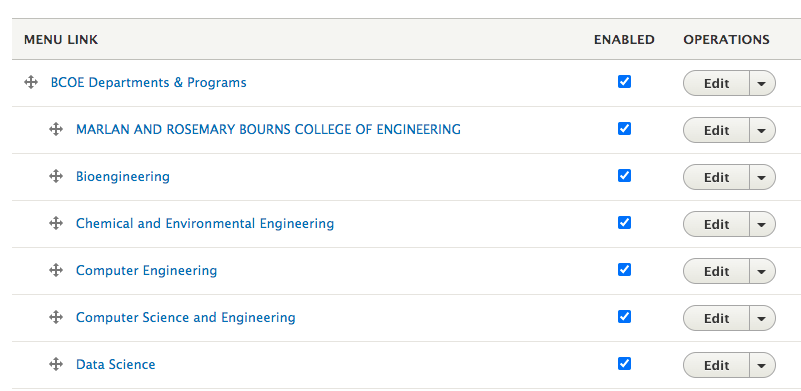Click the Enabled column header

(x=624, y=40)
